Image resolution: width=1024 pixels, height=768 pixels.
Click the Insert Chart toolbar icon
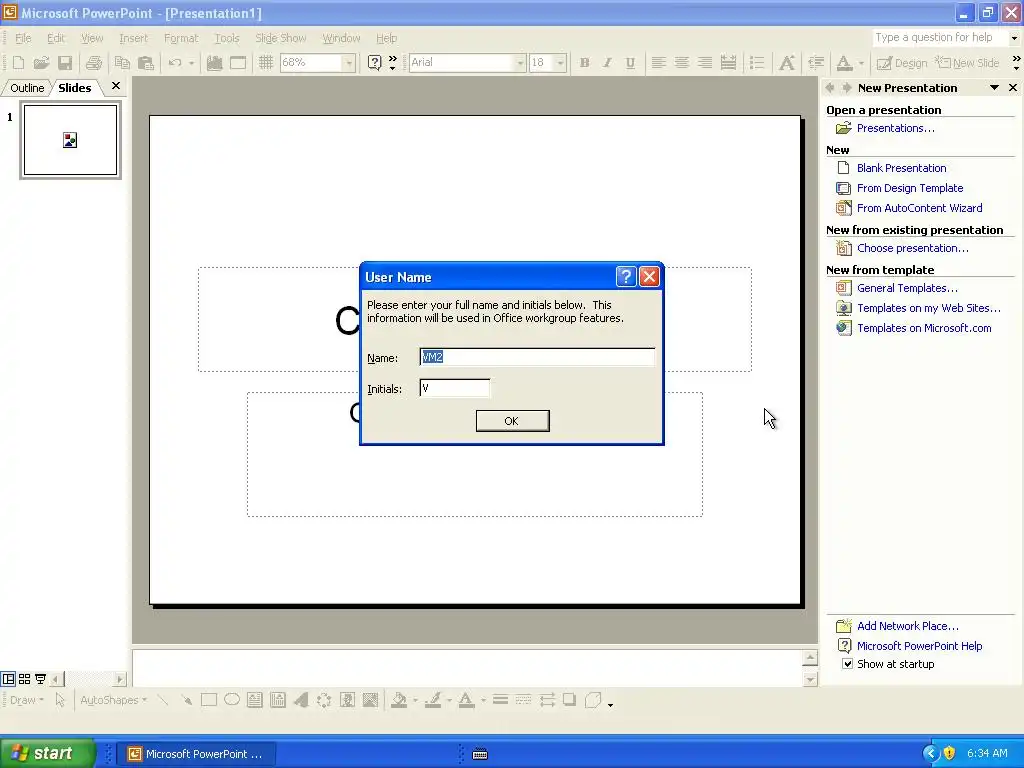pyautogui.click(x=214, y=63)
